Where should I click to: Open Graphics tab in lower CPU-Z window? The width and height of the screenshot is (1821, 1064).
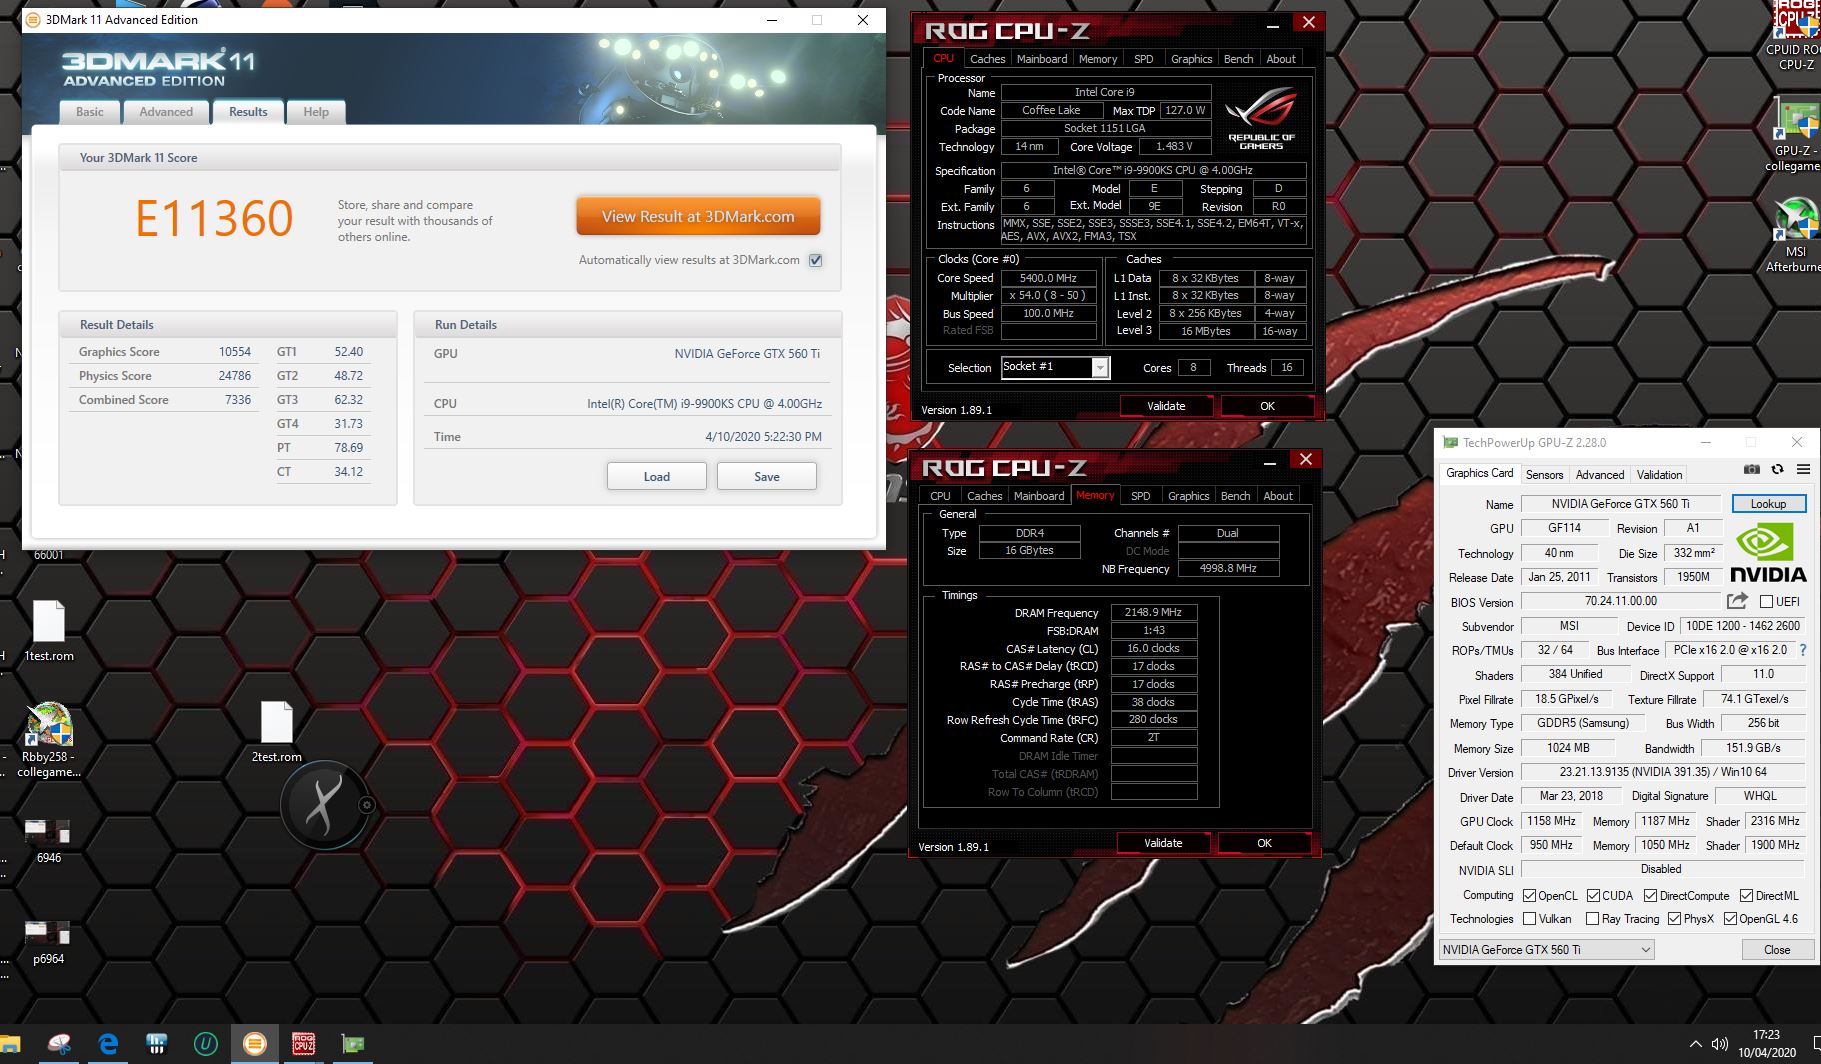(1188, 496)
